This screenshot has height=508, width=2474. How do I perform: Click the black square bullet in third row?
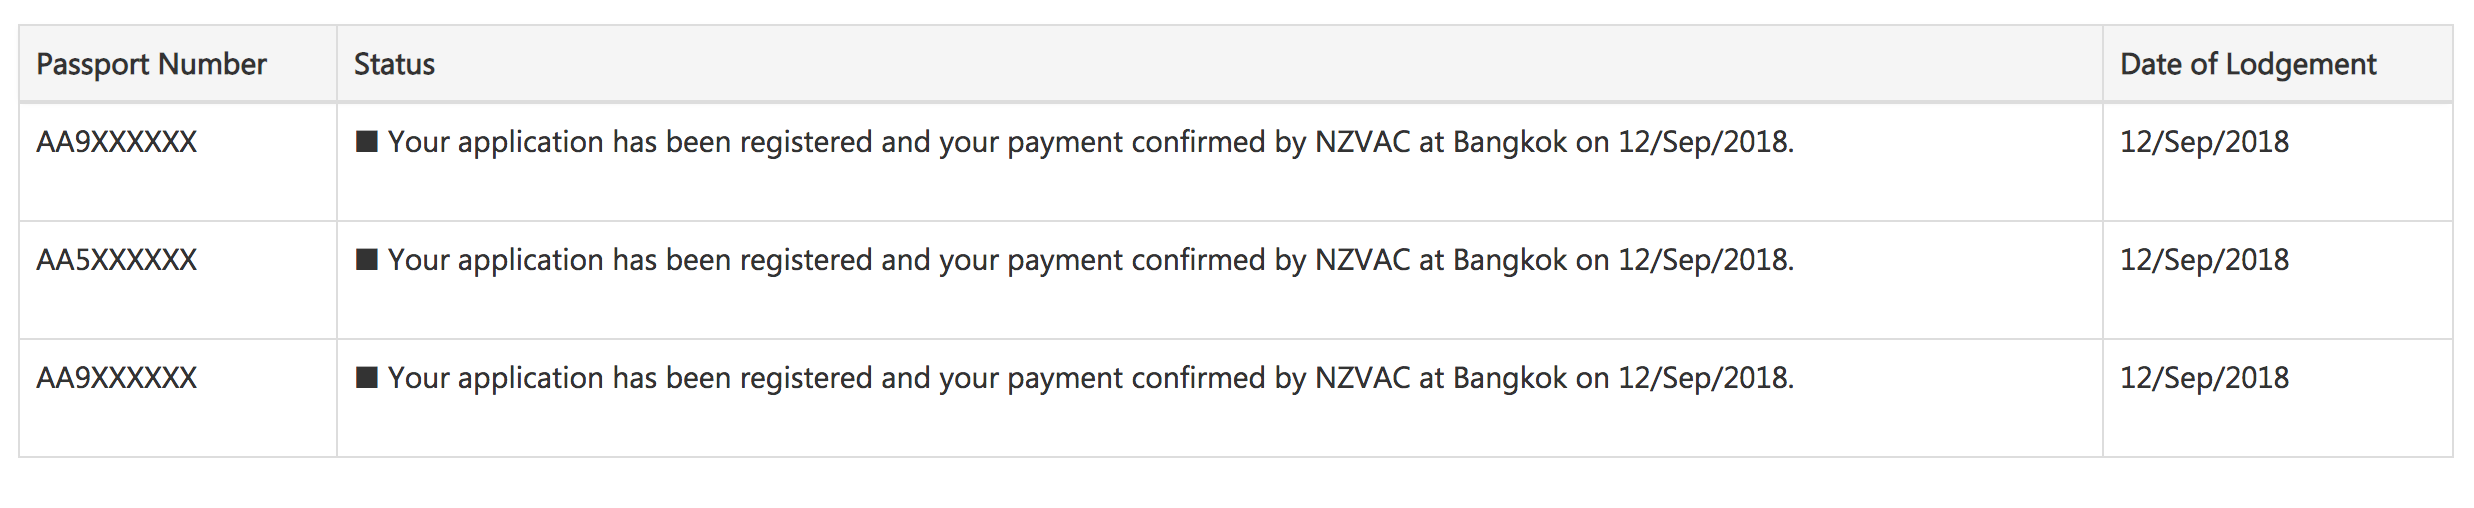pos(367,378)
